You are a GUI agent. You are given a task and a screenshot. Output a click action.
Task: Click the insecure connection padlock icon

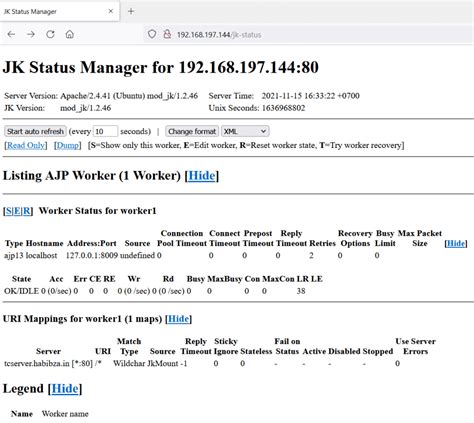[x=167, y=34]
